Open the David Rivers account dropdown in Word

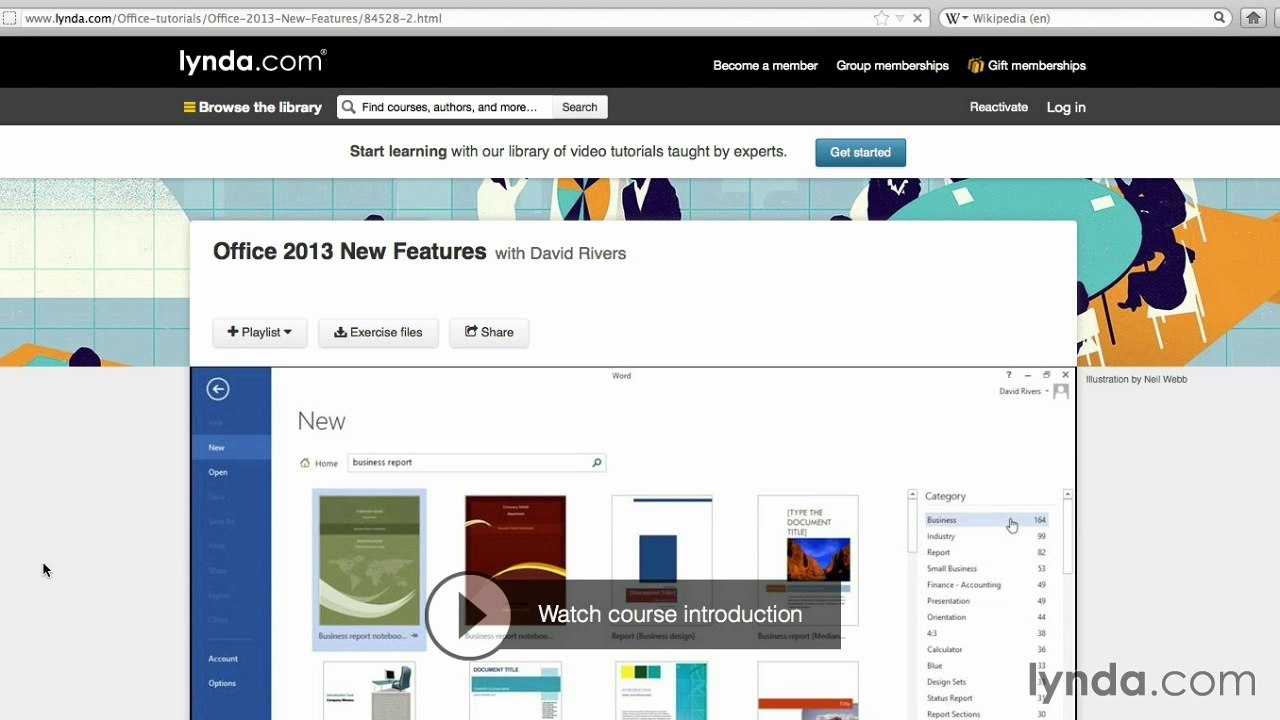click(1024, 391)
